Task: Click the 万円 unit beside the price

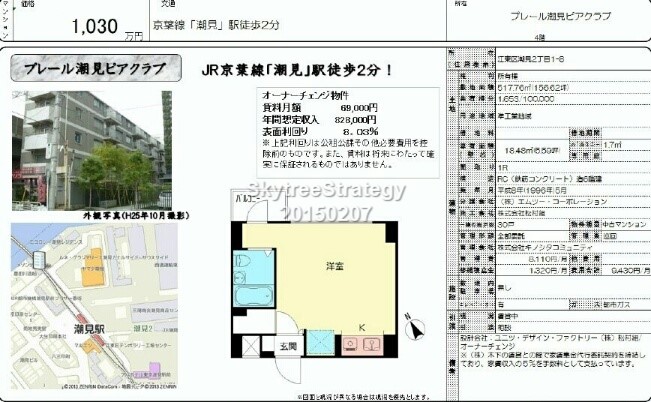Action: pyautogui.click(x=133, y=36)
